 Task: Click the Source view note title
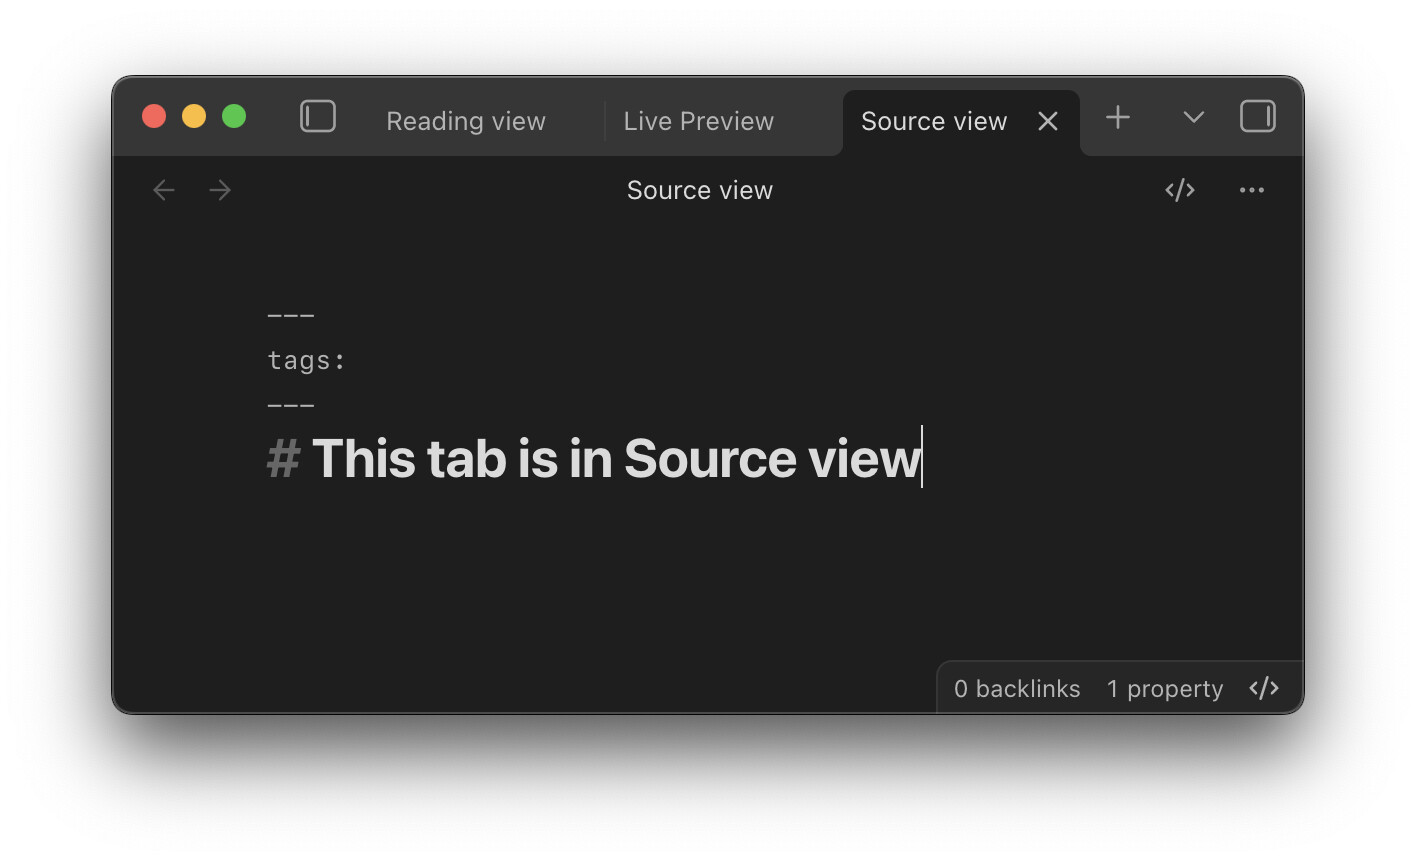(699, 190)
